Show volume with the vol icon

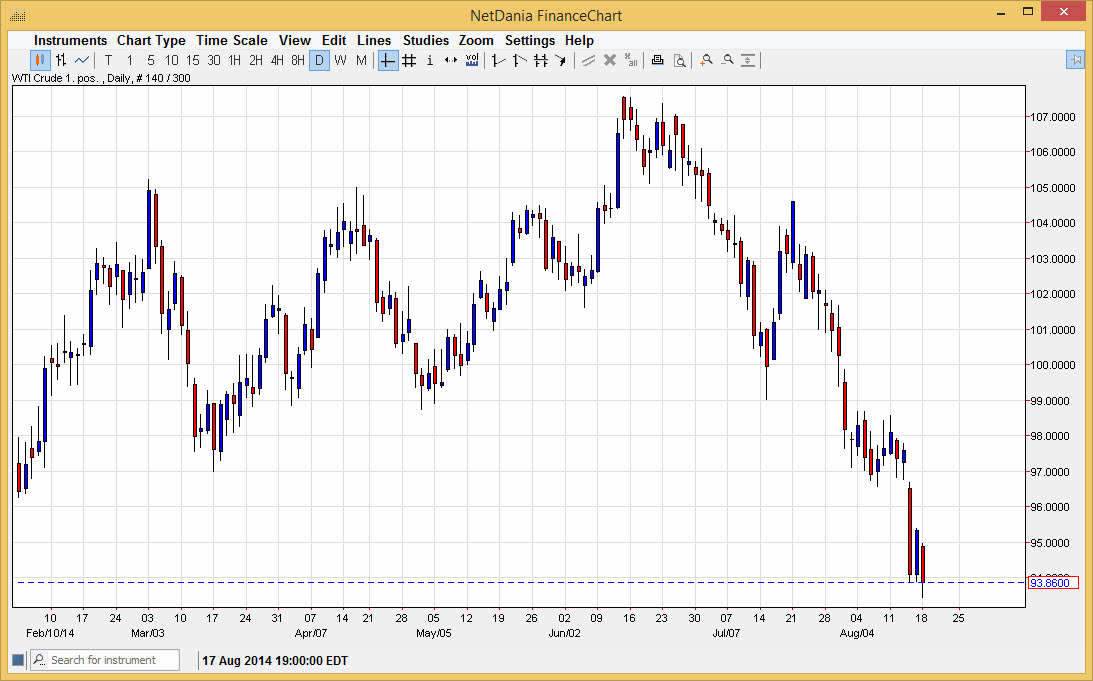click(470, 60)
